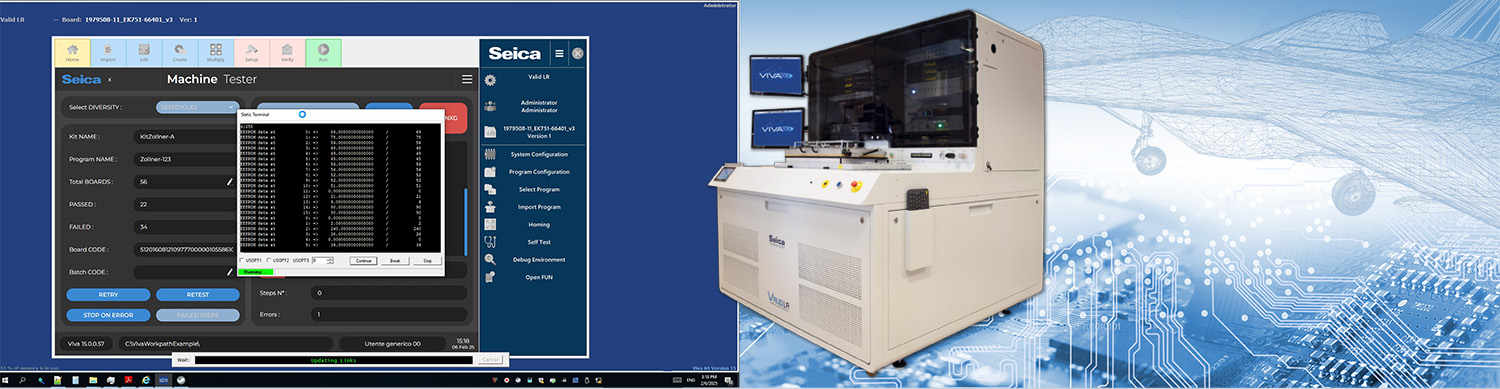Image resolution: width=1500 pixels, height=389 pixels.
Task: Open the Home tab icon
Action: [x=72, y=48]
